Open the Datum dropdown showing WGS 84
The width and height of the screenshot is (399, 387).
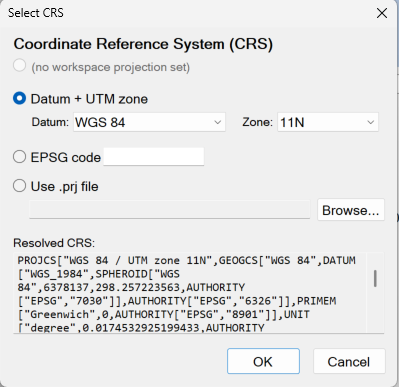[149, 122]
